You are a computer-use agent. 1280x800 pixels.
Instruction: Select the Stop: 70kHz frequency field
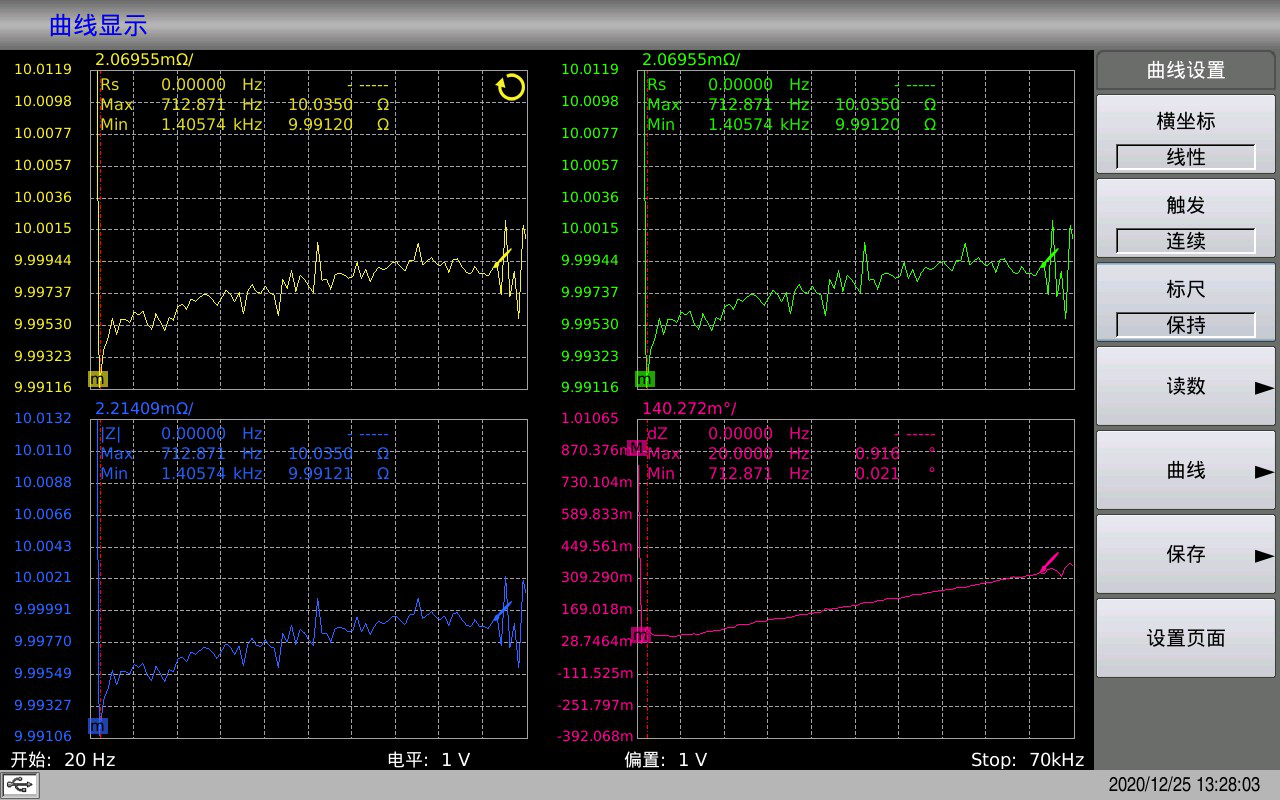[x=1027, y=760]
